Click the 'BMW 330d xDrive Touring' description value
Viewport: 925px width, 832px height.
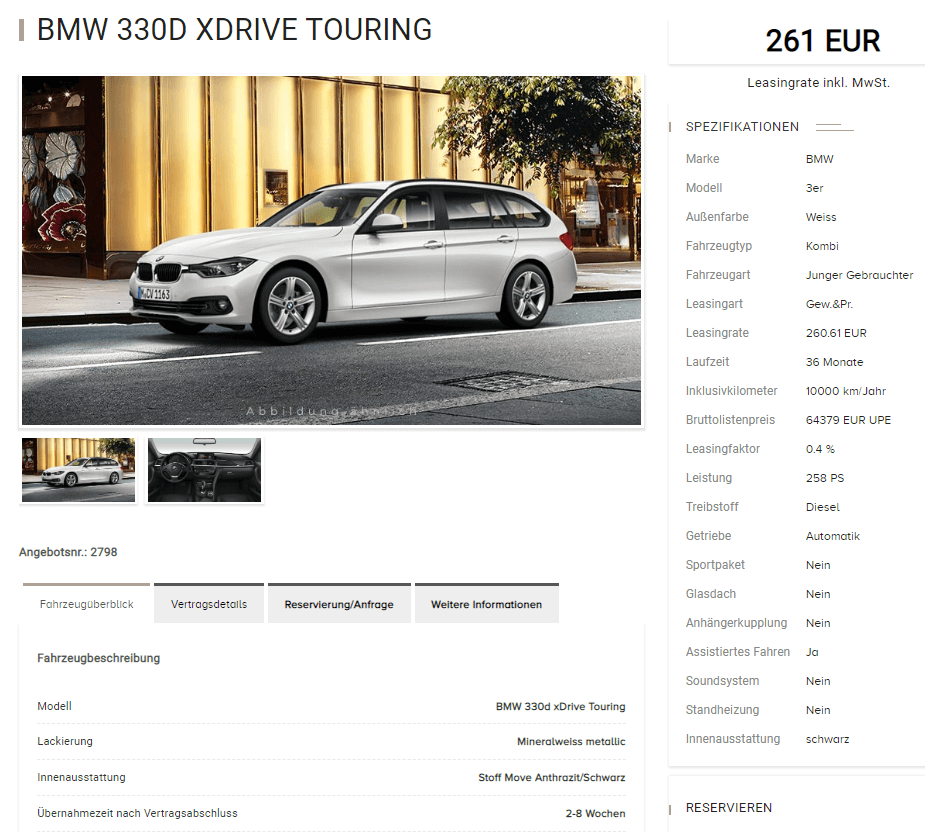point(560,706)
